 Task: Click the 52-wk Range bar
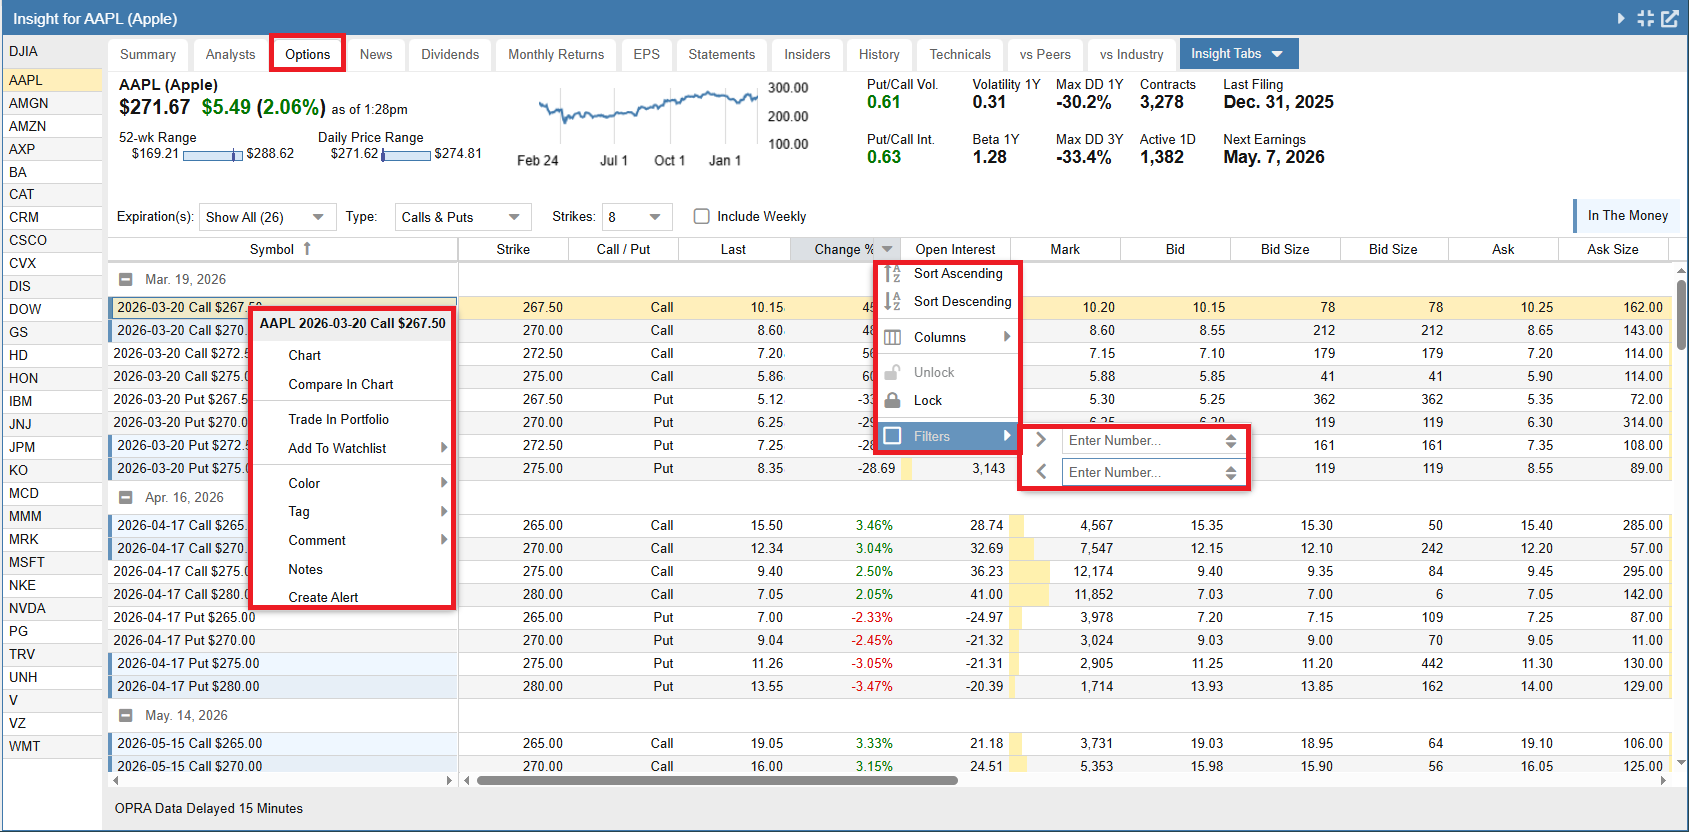(213, 155)
